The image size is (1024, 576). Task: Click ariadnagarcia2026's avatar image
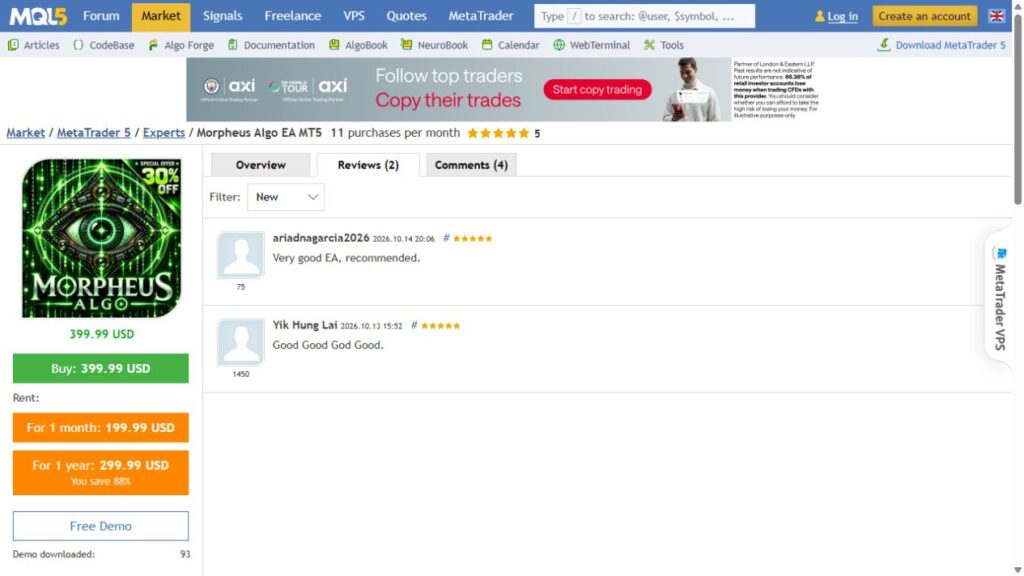[241, 255]
